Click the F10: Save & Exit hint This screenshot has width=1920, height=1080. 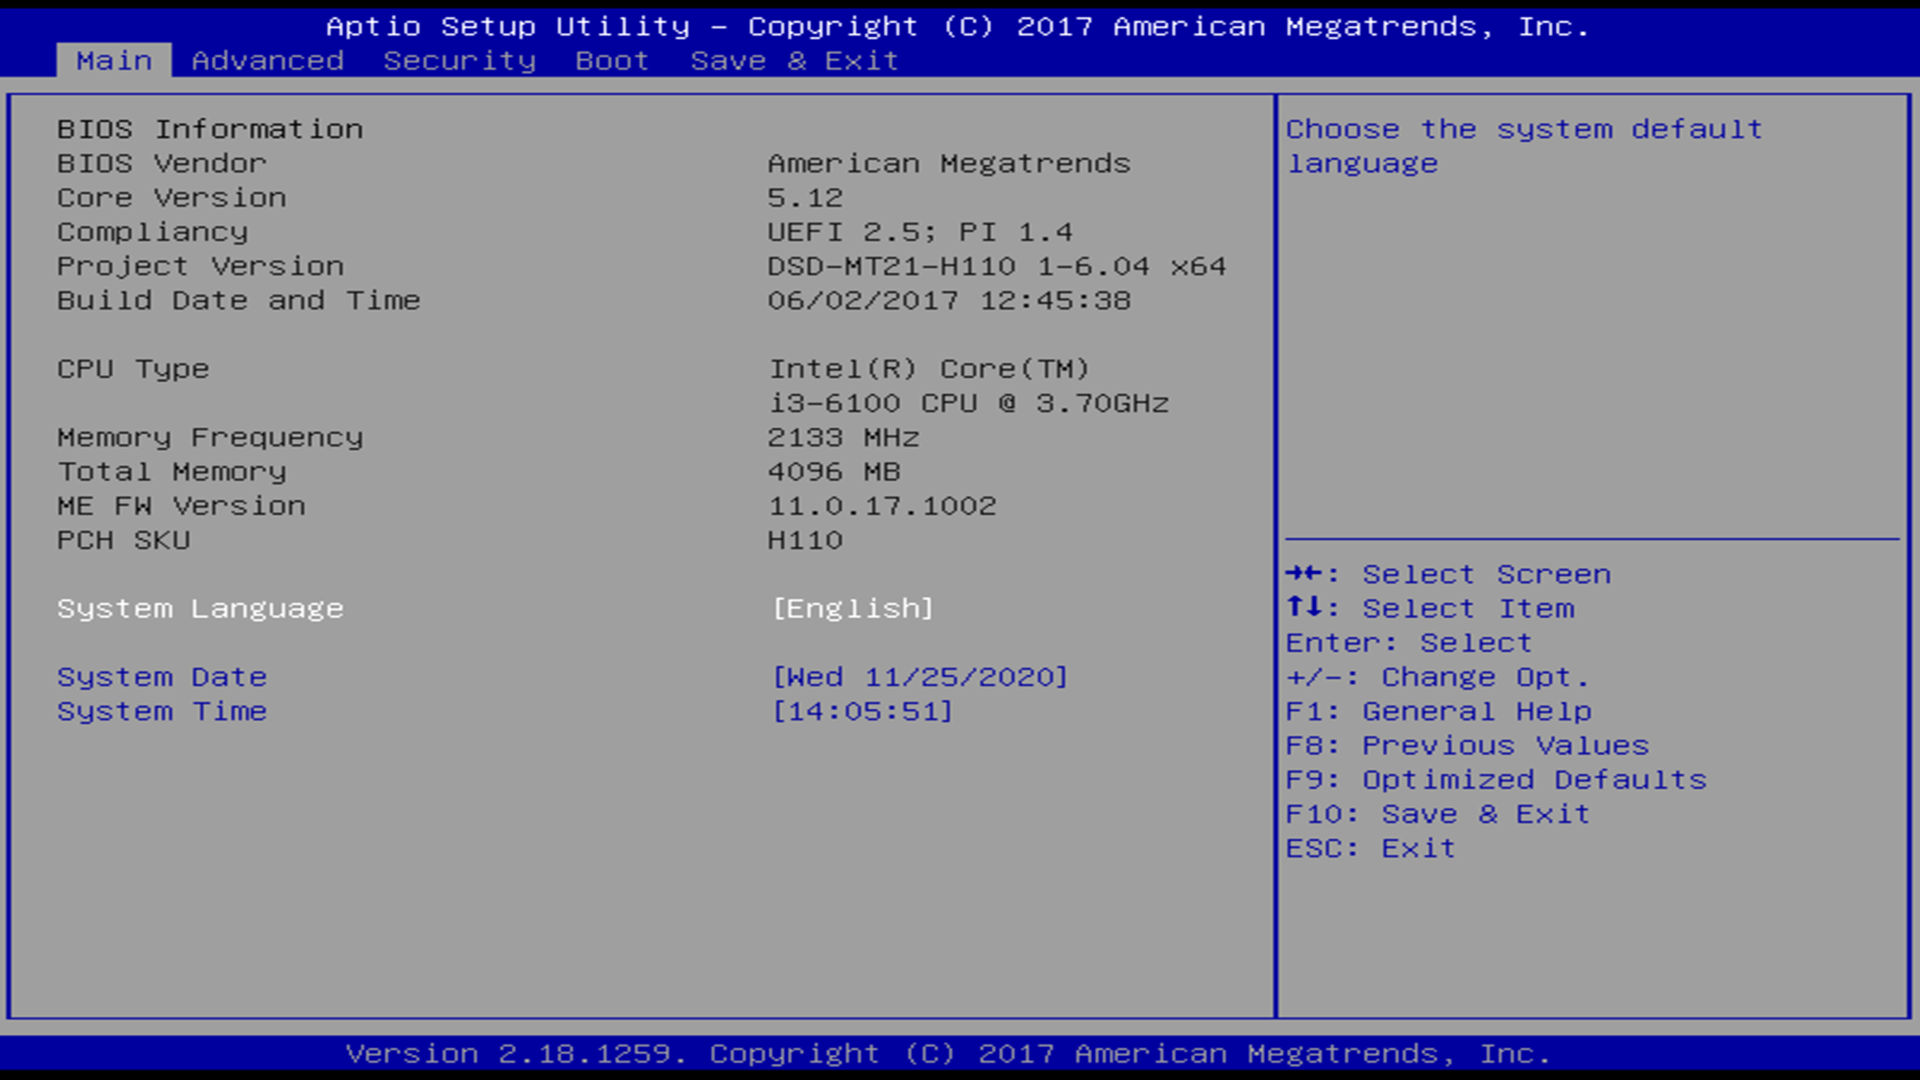(x=1438, y=814)
